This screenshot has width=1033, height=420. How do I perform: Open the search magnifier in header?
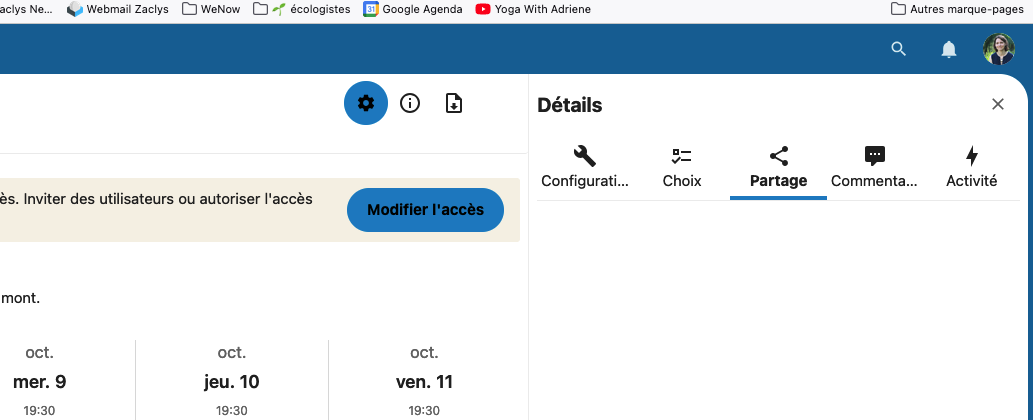point(898,49)
